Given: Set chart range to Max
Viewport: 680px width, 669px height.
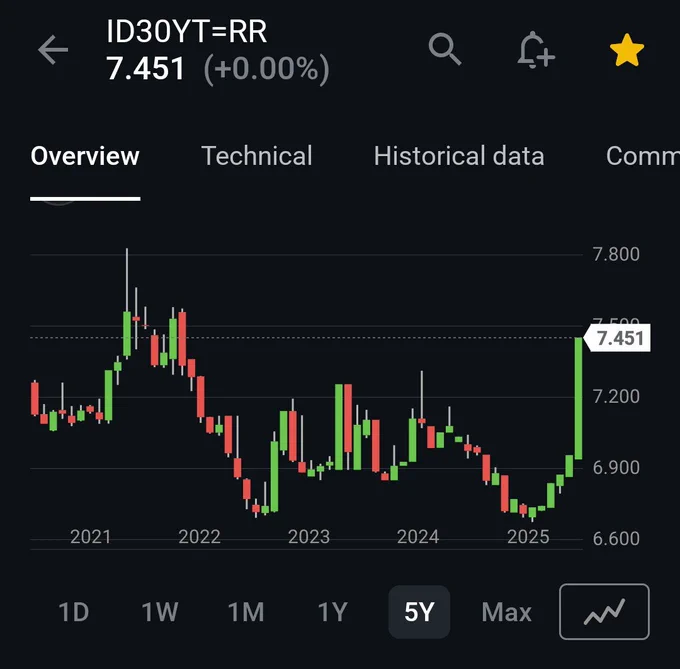Looking at the screenshot, I should point(507,612).
